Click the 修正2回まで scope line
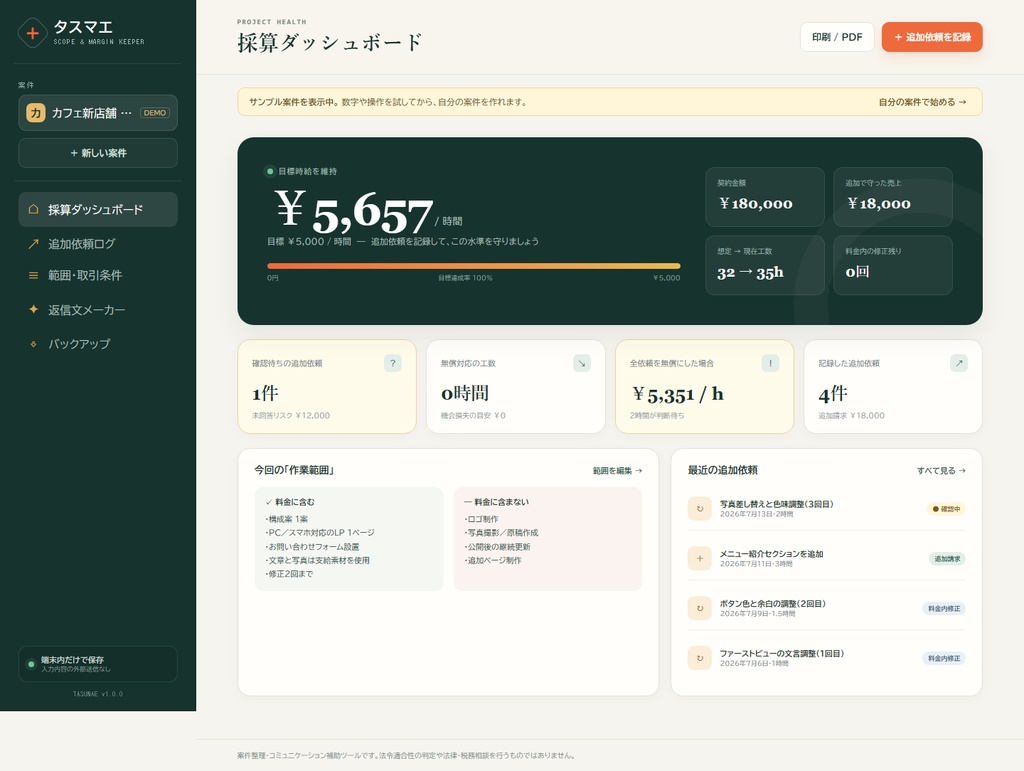Screen dimensions: 1024x771 289,574
